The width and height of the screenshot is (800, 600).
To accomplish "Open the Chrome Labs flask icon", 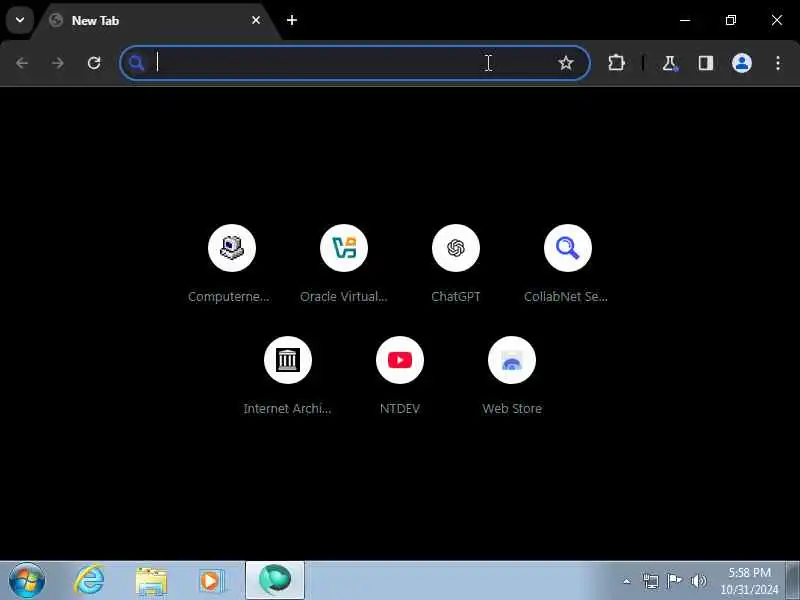I will click(670, 63).
